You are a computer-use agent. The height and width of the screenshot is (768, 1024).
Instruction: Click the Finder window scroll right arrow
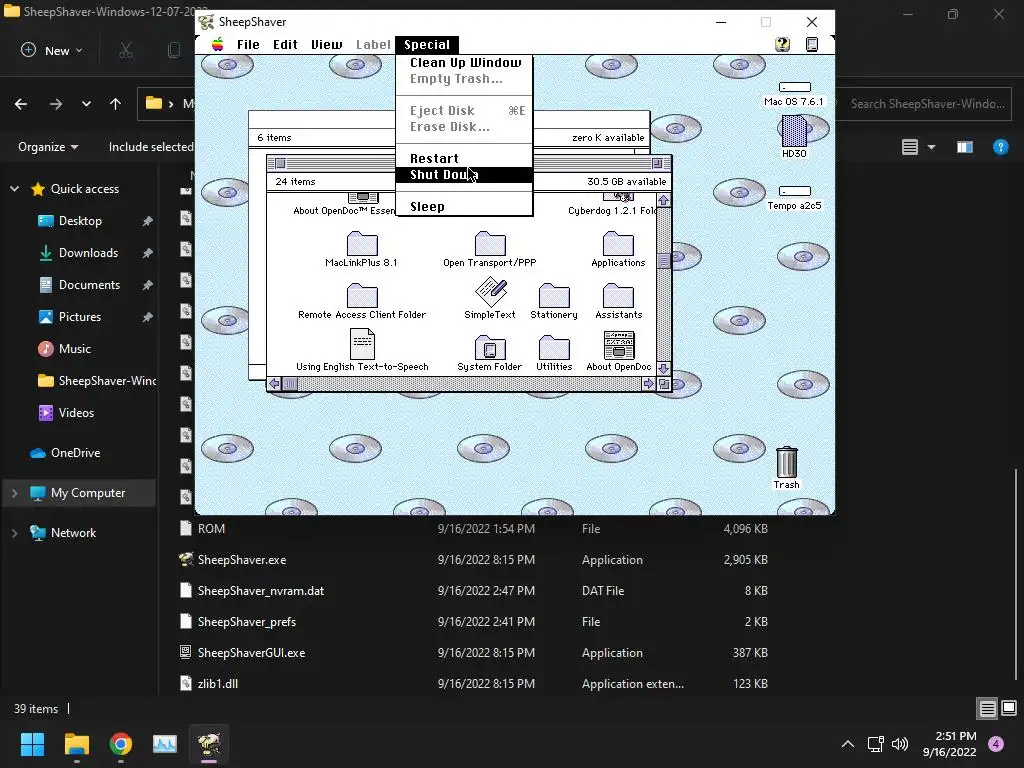[648, 384]
